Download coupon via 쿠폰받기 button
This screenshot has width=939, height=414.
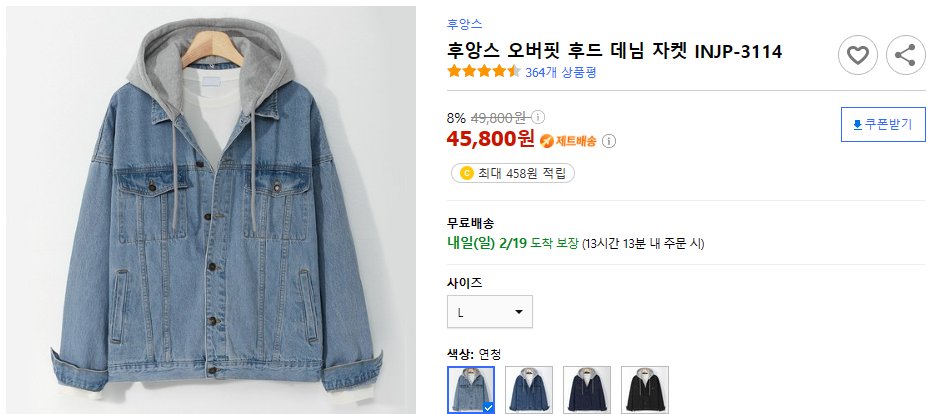click(x=883, y=125)
